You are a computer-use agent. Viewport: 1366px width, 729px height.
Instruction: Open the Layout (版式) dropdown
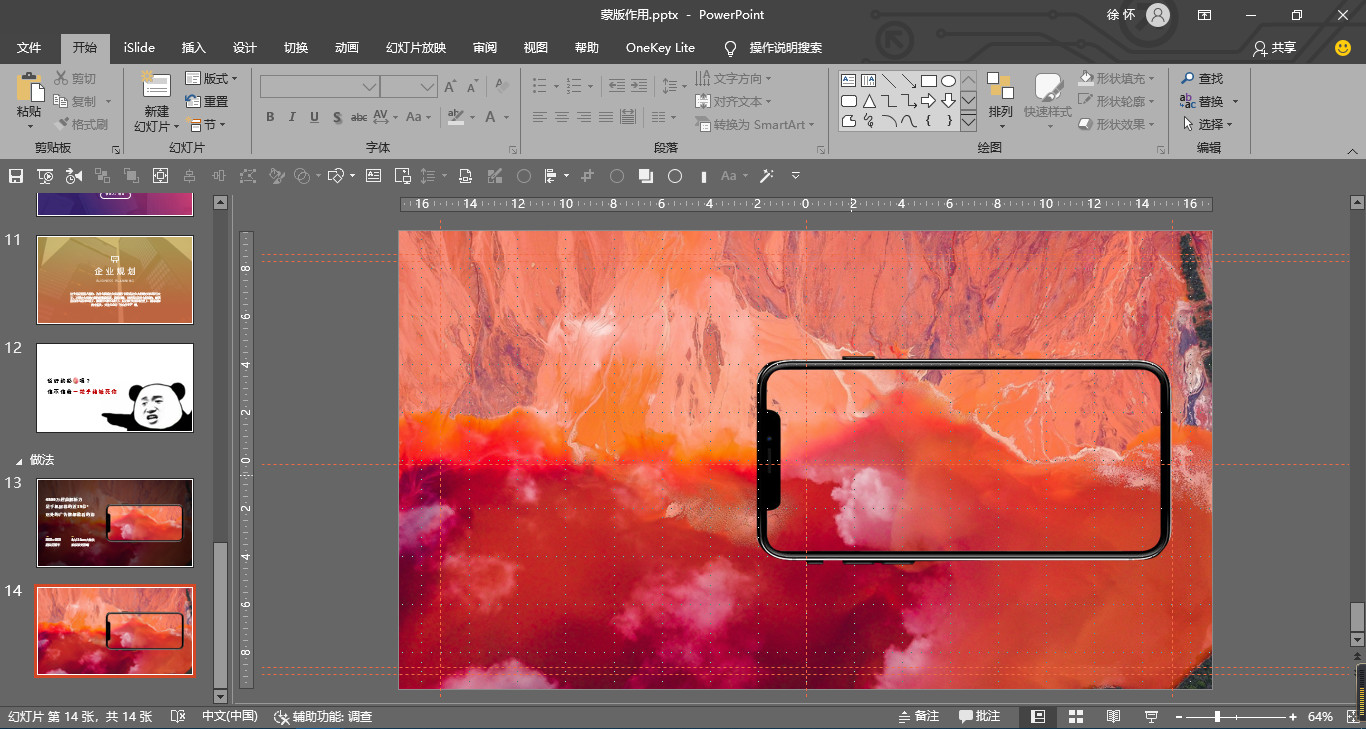212,78
